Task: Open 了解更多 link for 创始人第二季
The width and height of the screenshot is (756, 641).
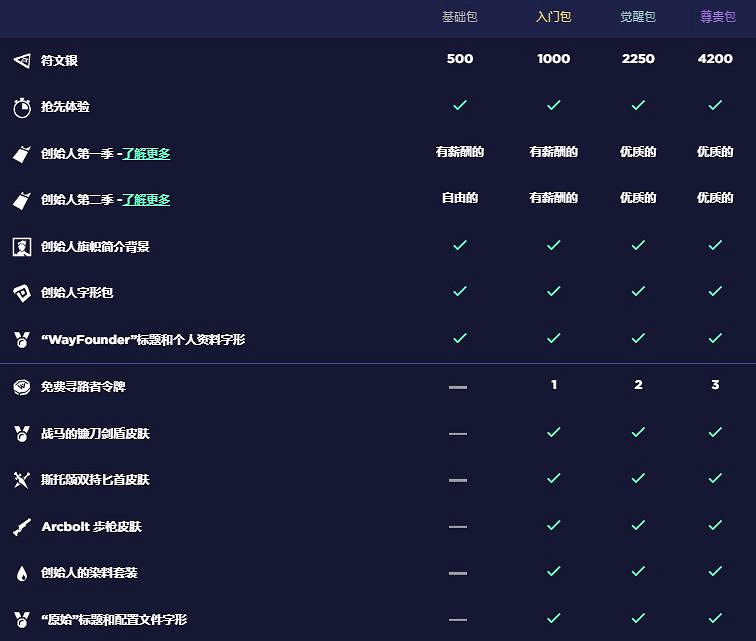Action: (x=146, y=200)
